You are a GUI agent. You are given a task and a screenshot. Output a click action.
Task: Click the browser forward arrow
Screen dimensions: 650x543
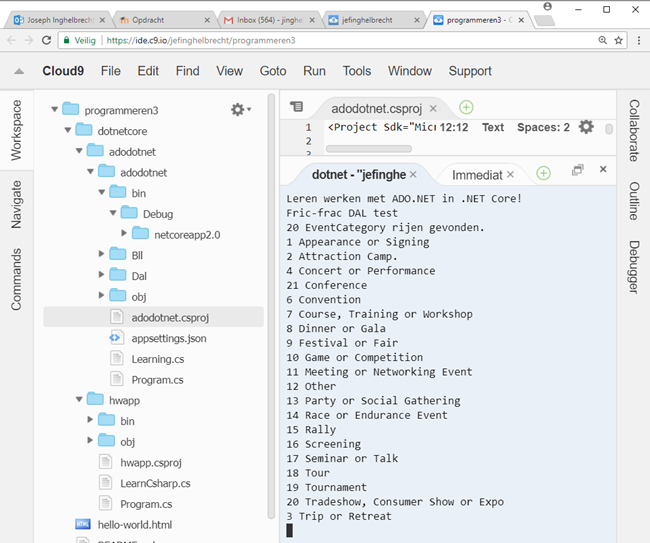[x=29, y=40]
